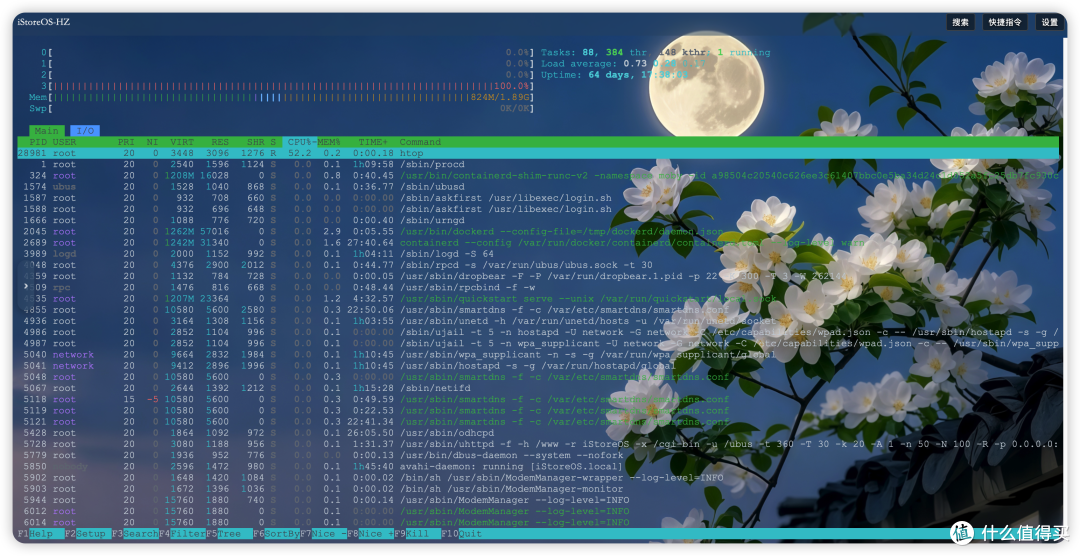
Task: Click the Swp usage meter bar
Action: coord(281,108)
